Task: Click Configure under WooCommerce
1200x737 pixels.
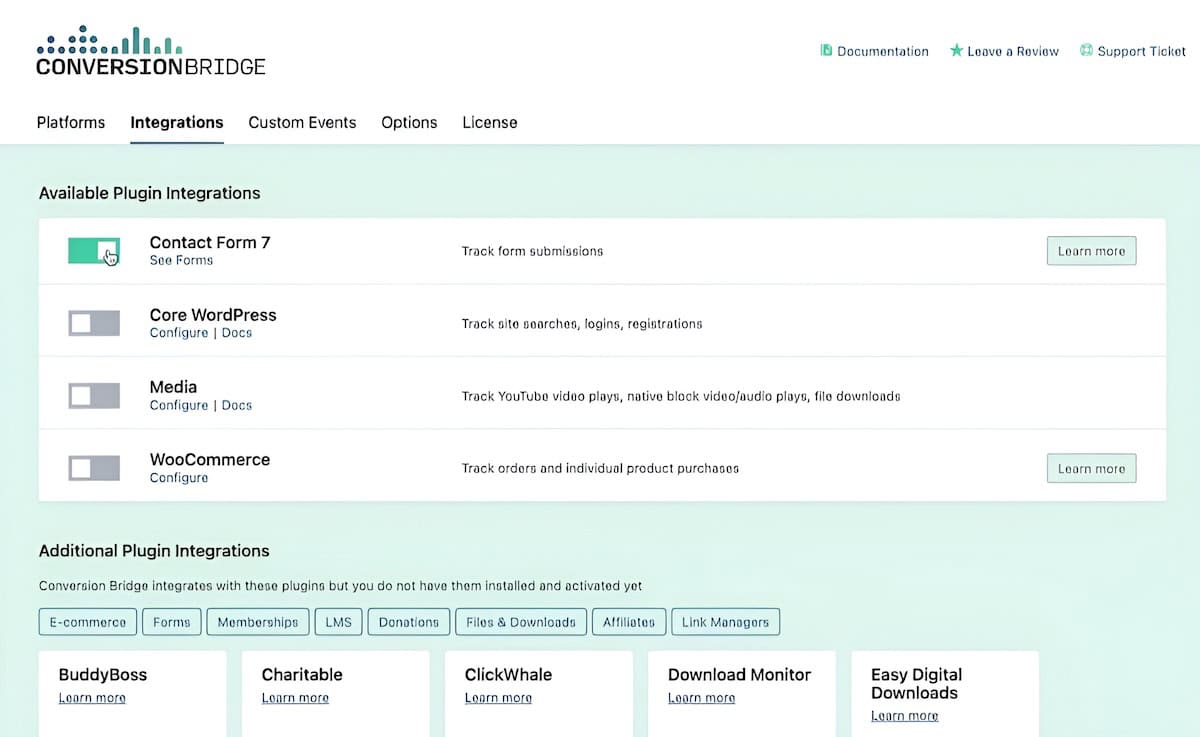Action: pyautogui.click(x=179, y=478)
